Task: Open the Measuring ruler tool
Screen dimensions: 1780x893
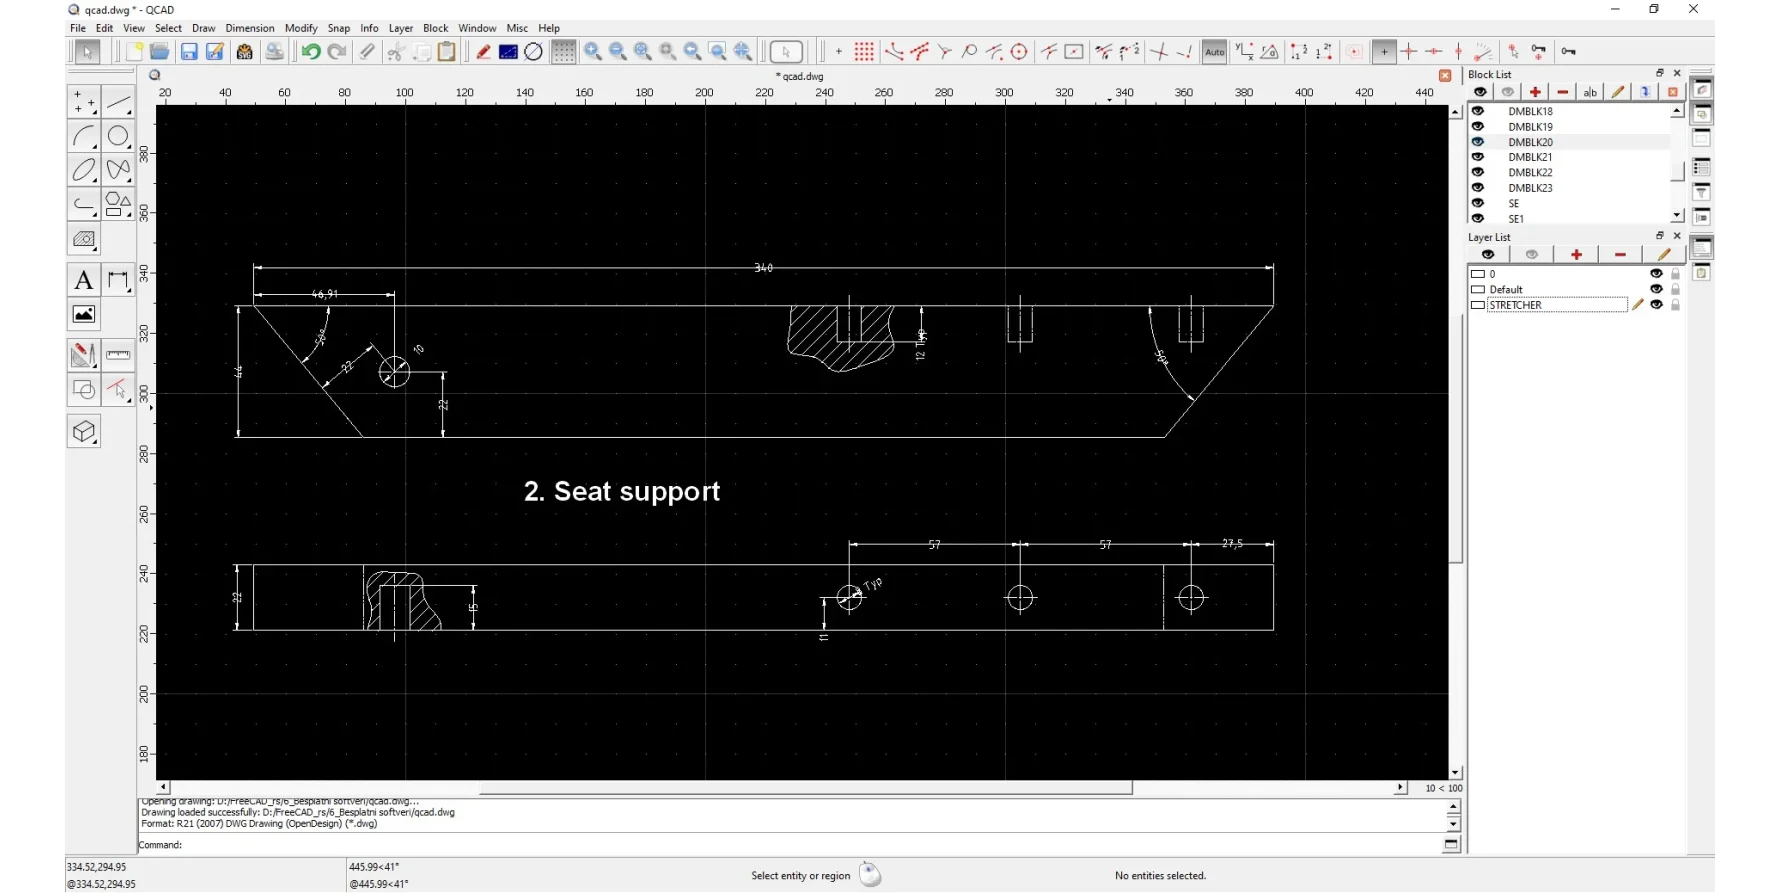Action: point(118,355)
